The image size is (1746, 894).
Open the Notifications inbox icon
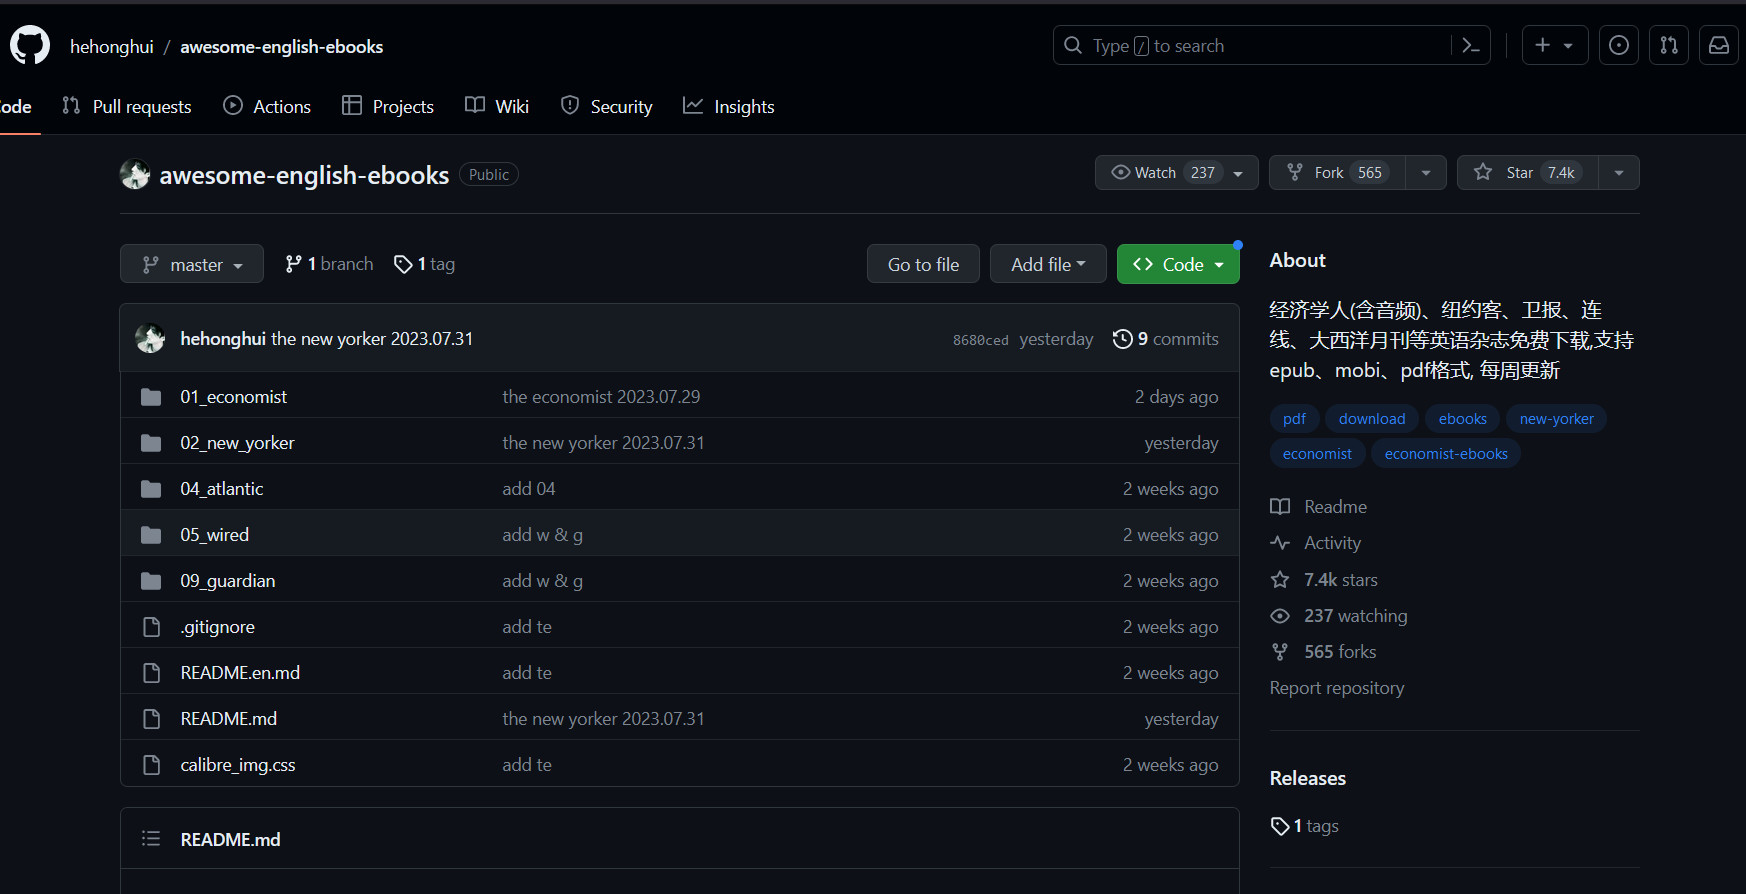click(x=1719, y=46)
